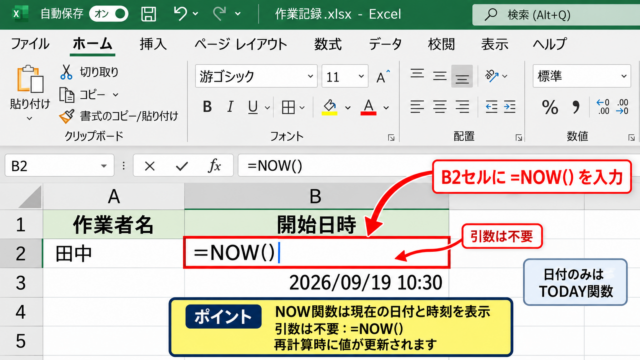
Task: Open the 配置 dialog launcher
Action: [519, 138]
